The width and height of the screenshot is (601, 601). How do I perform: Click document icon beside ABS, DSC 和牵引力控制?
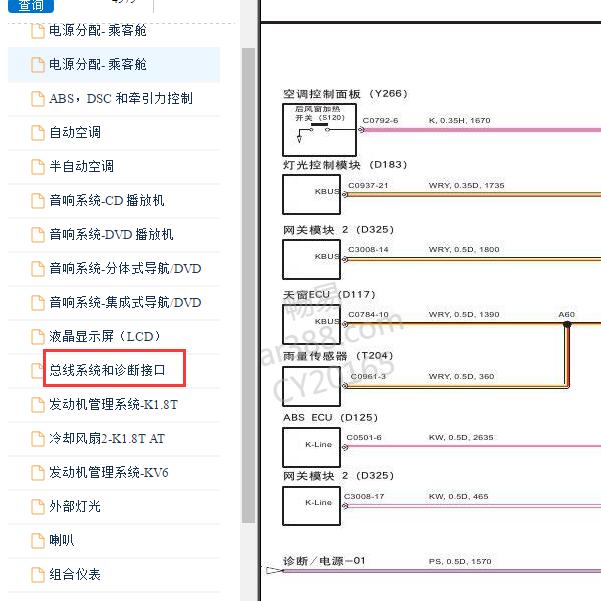38,99
